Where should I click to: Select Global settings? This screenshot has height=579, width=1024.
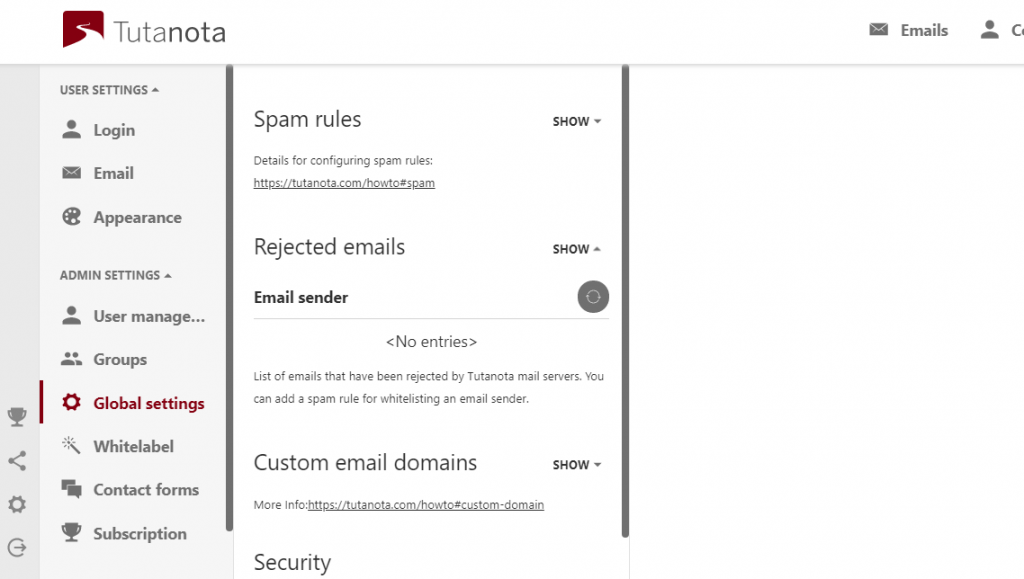(148, 403)
